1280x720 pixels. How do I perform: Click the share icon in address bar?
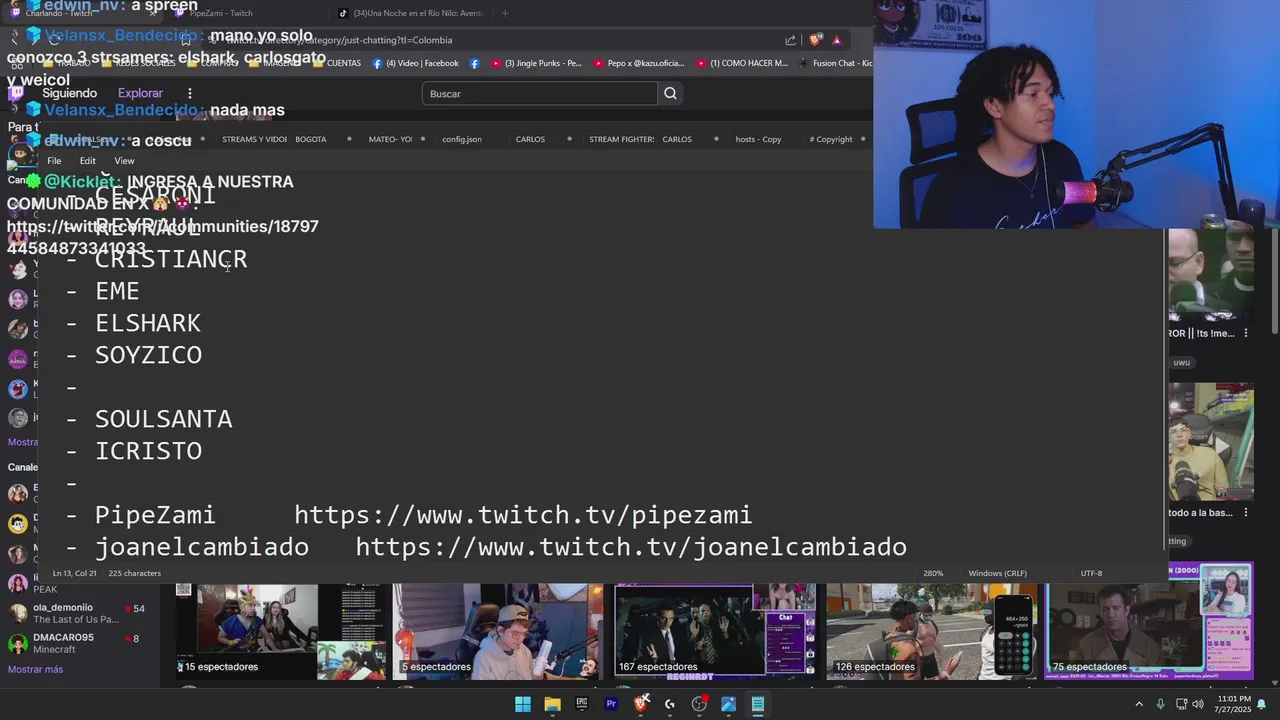(x=791, y=40)
